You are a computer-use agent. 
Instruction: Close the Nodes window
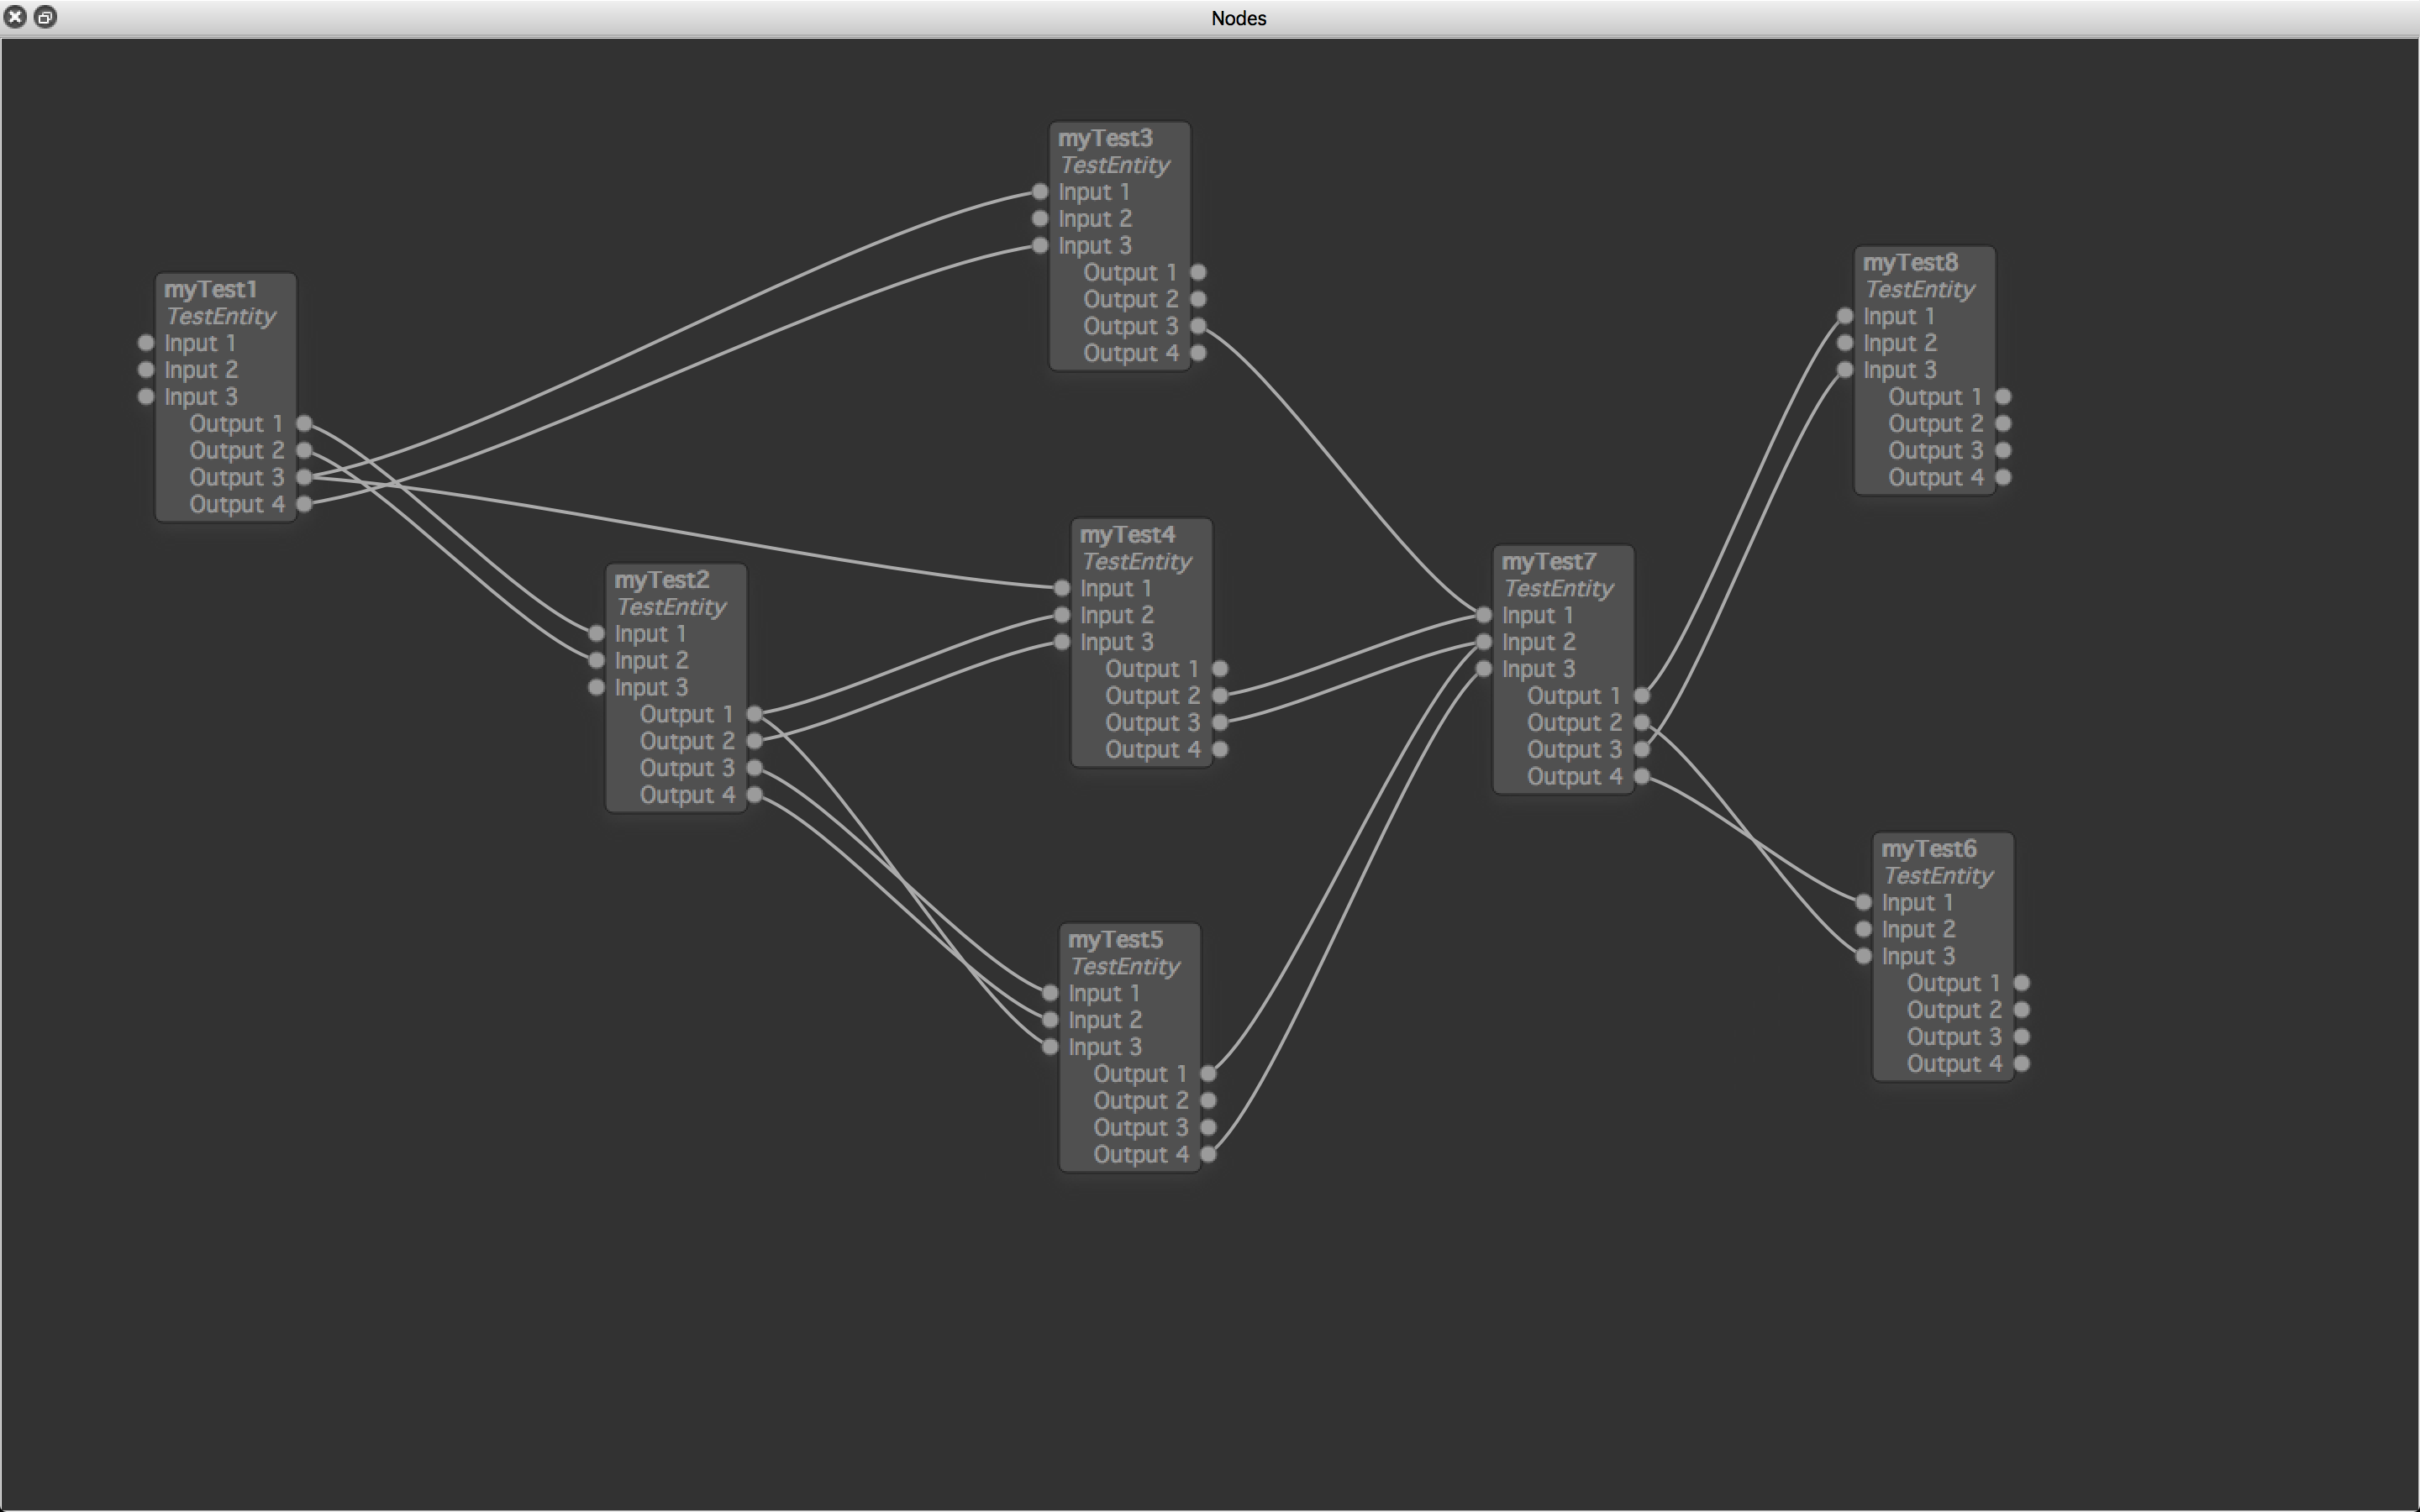tap(15, 17)
